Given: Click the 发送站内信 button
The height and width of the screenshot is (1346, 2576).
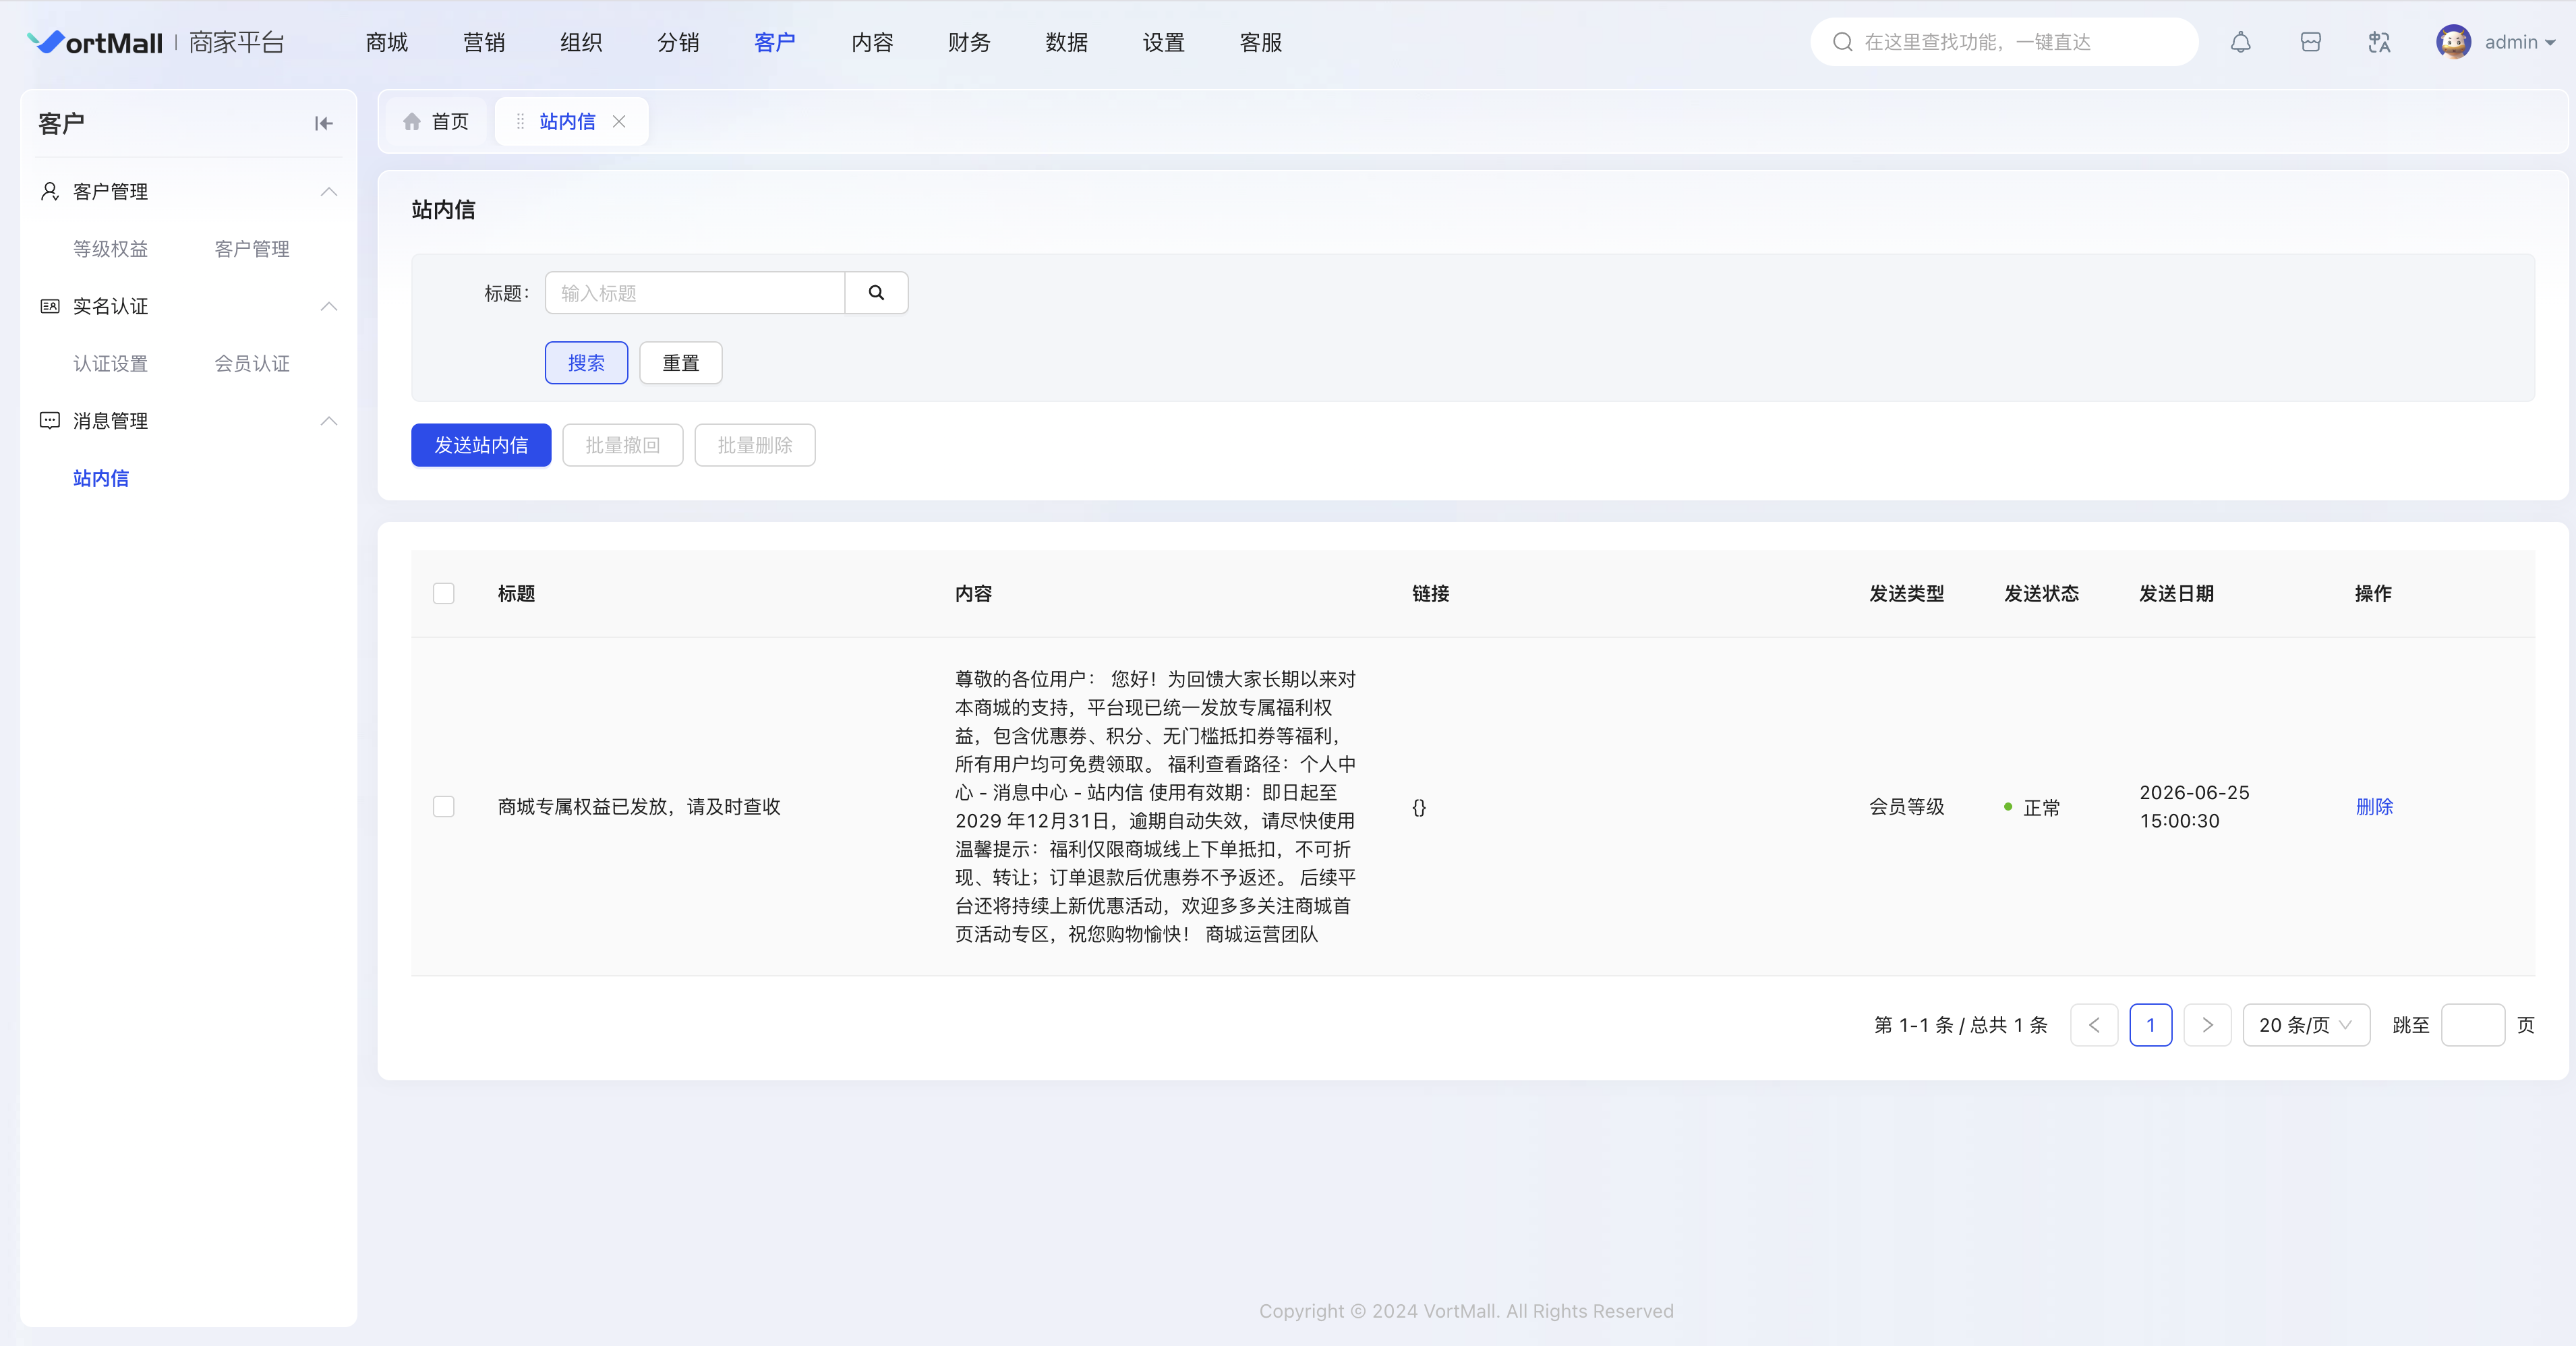Looking at the screenshot, I should point(481,445).
